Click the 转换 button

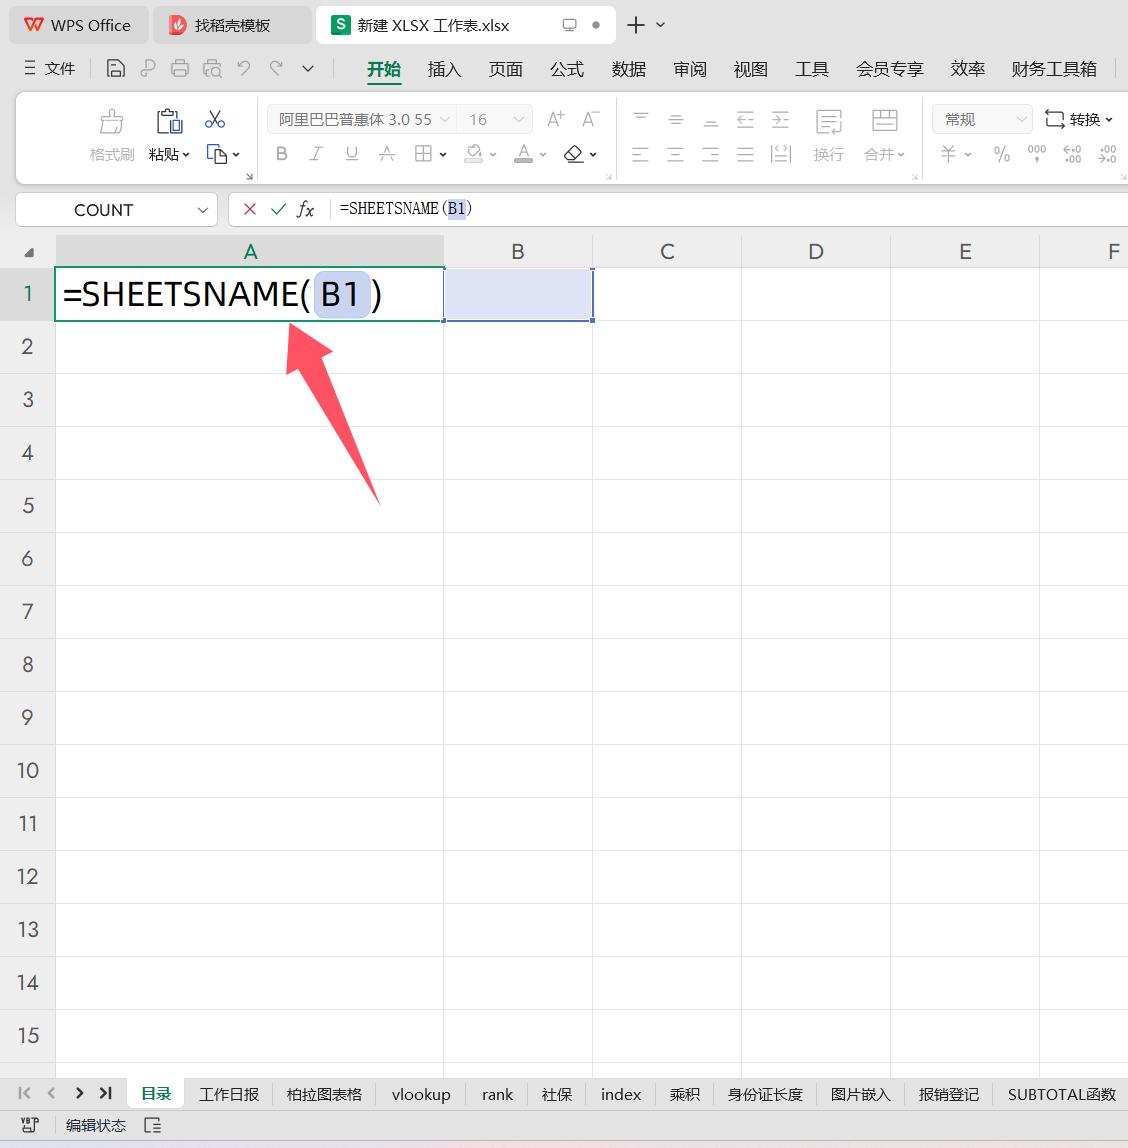(x=1078, y=120)
